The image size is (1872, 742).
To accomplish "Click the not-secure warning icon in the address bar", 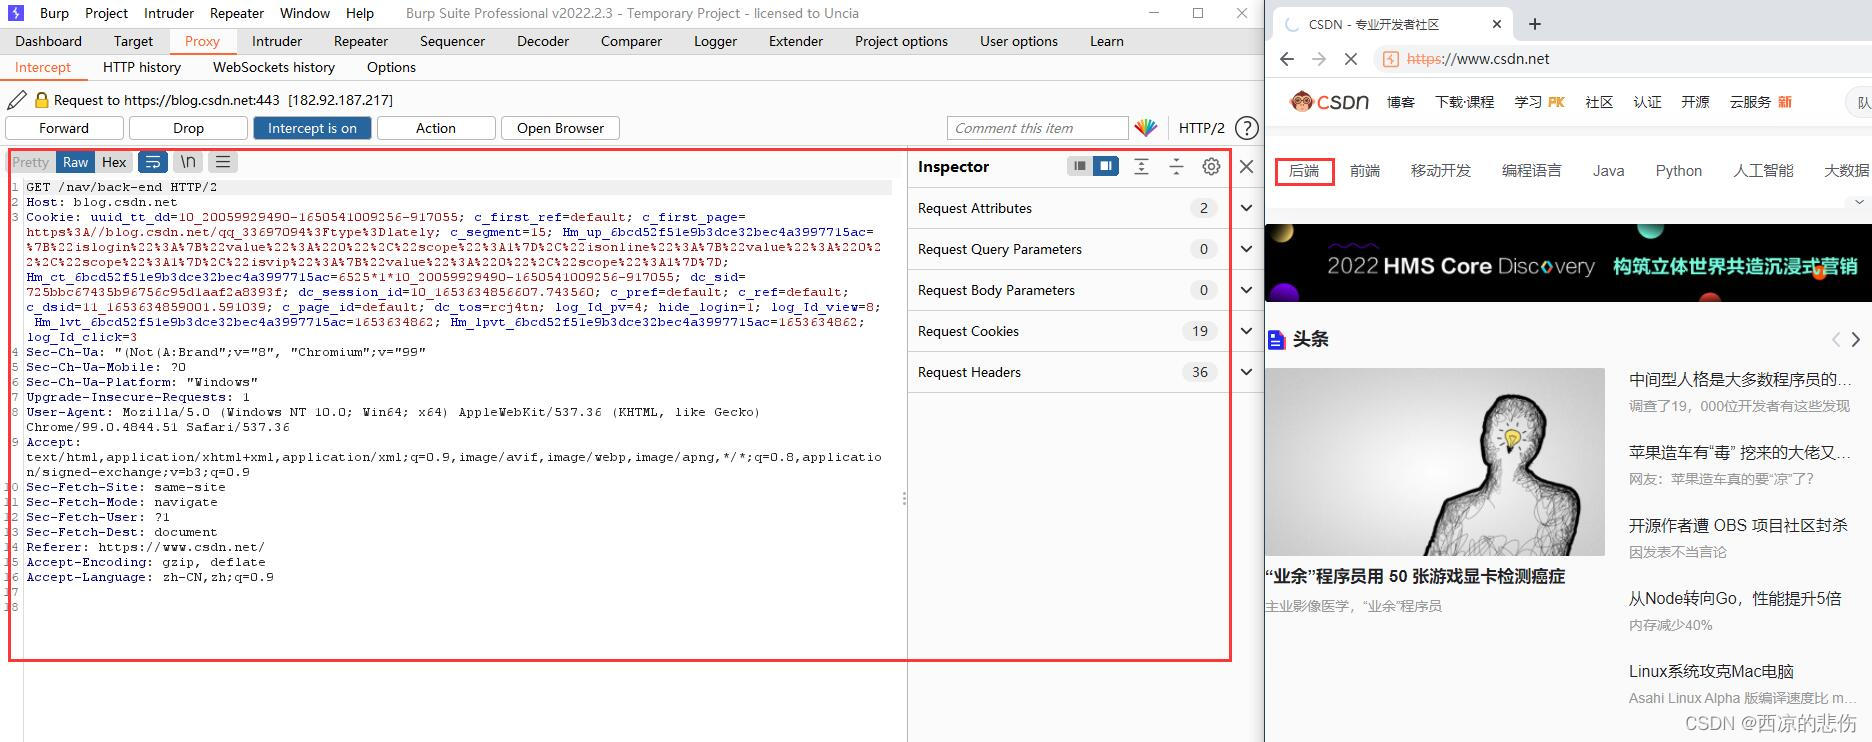I will pos(1390,59).
